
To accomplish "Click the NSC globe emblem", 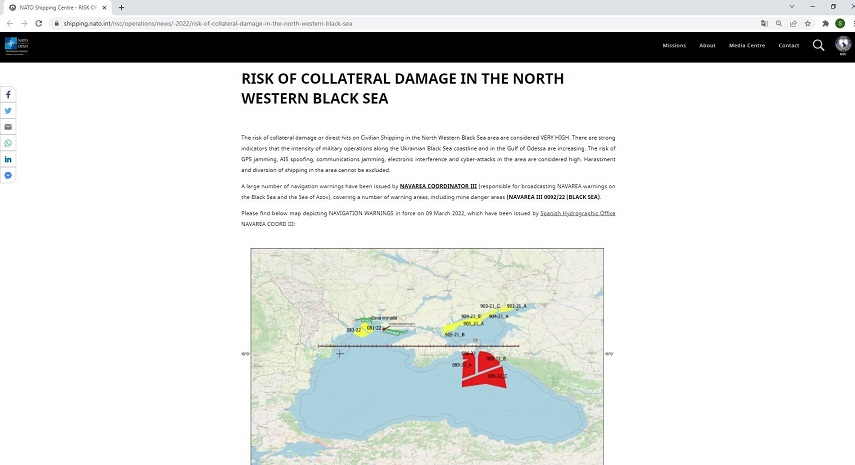I will click(x=843, y=44).
